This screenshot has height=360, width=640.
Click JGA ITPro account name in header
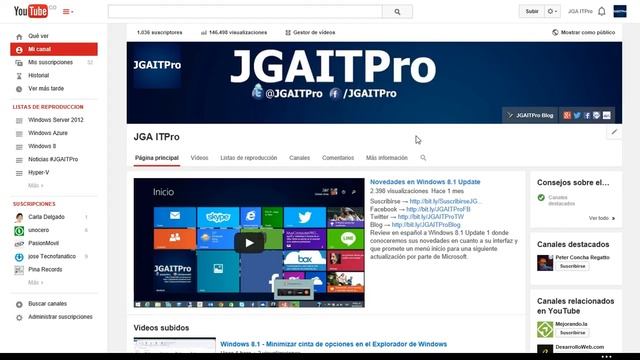580,11
